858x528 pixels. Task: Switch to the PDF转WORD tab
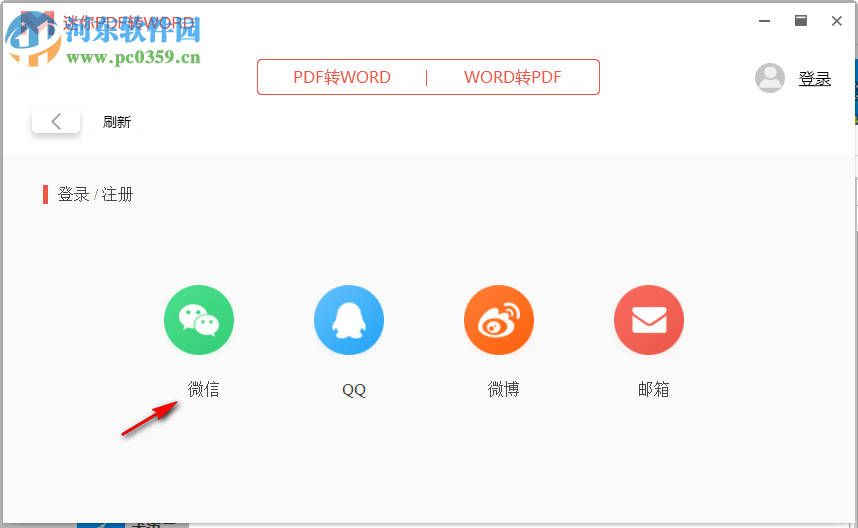342,77
